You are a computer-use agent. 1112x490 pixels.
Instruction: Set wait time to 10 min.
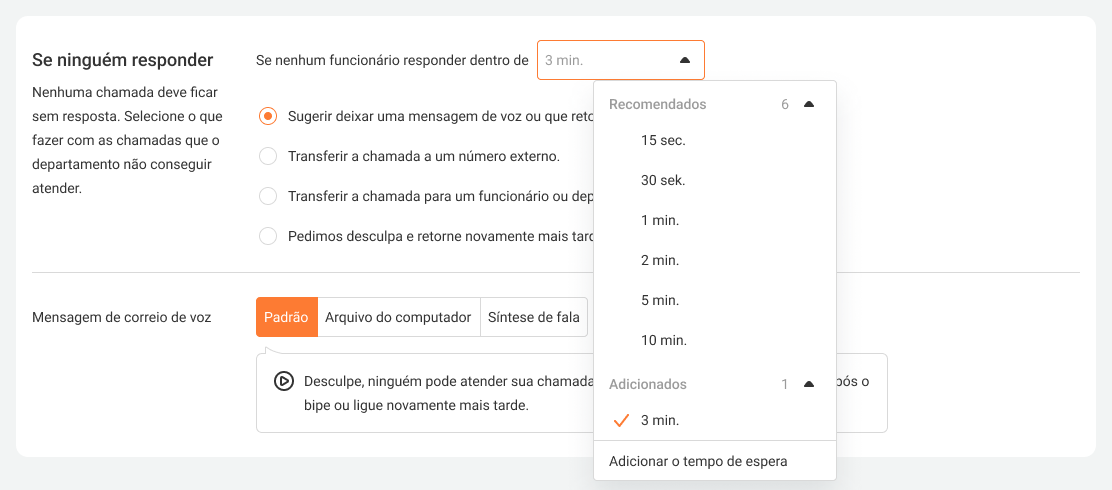pos(663,340)
